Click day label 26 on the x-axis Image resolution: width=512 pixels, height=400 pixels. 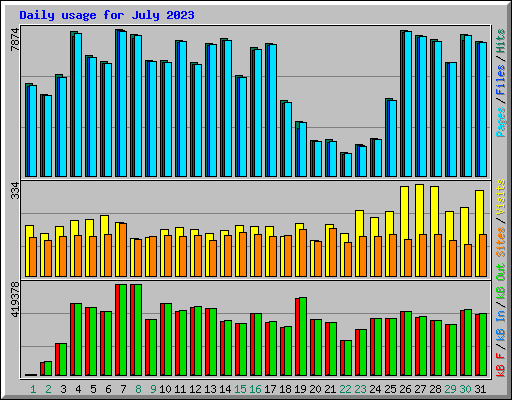pyautogui.click(x=405, y=389)
